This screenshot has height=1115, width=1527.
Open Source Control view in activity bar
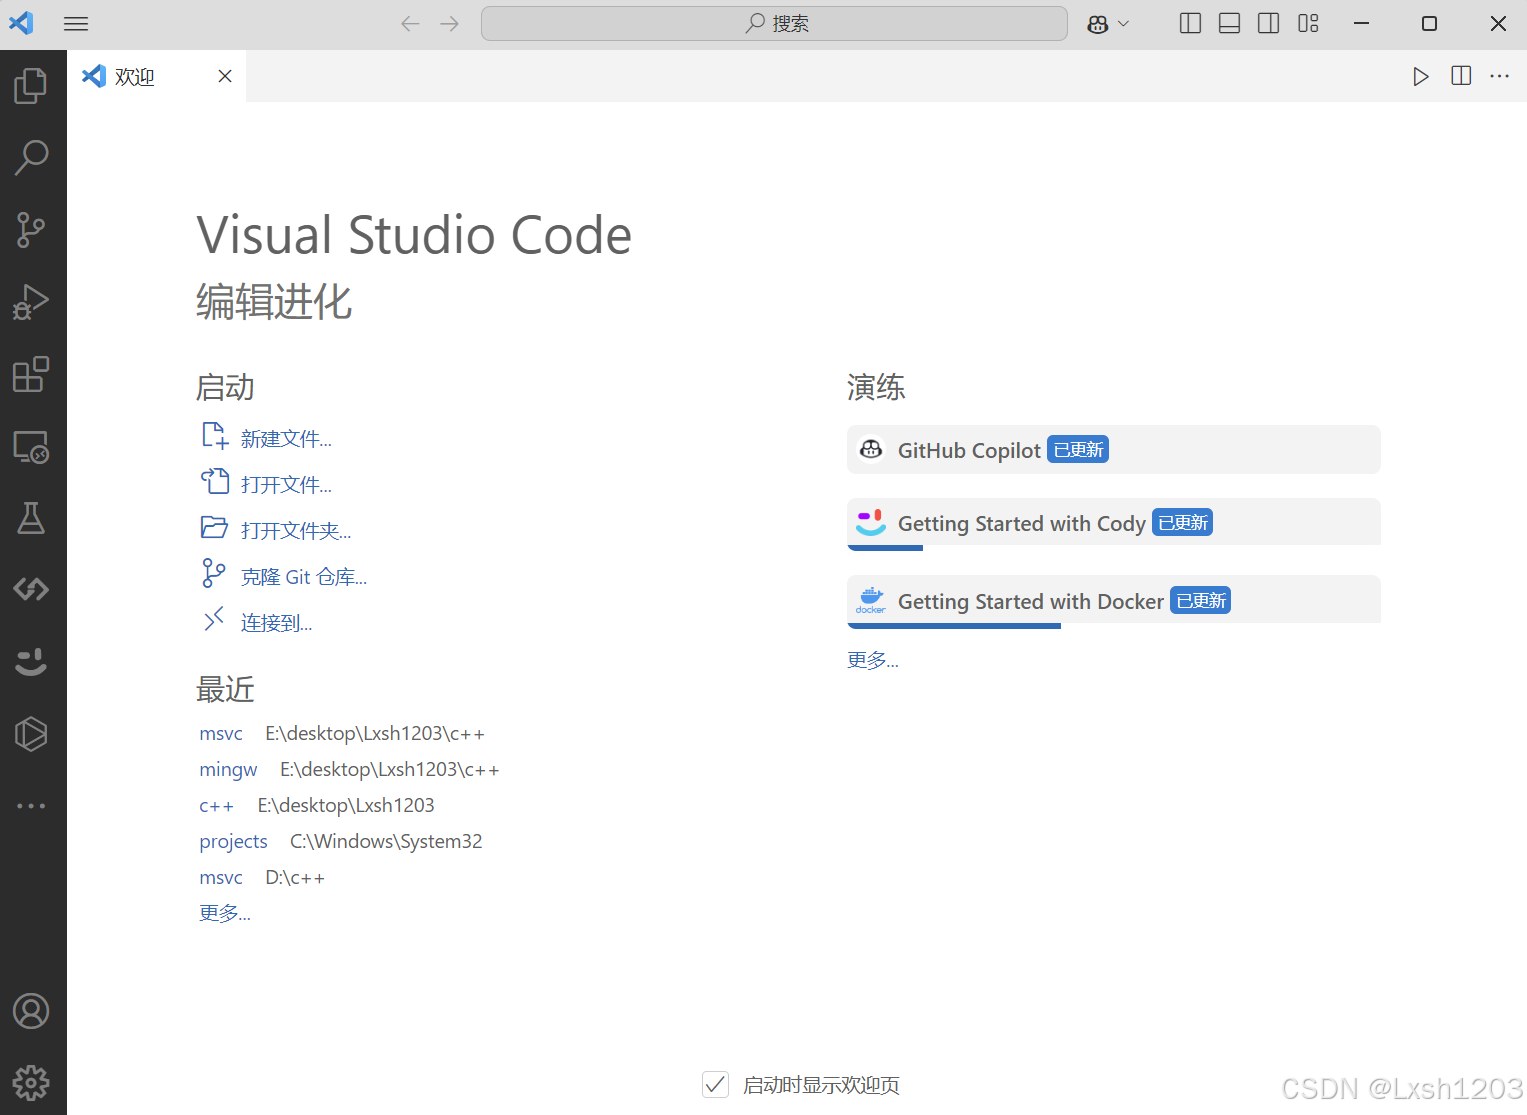click(31, 230)
